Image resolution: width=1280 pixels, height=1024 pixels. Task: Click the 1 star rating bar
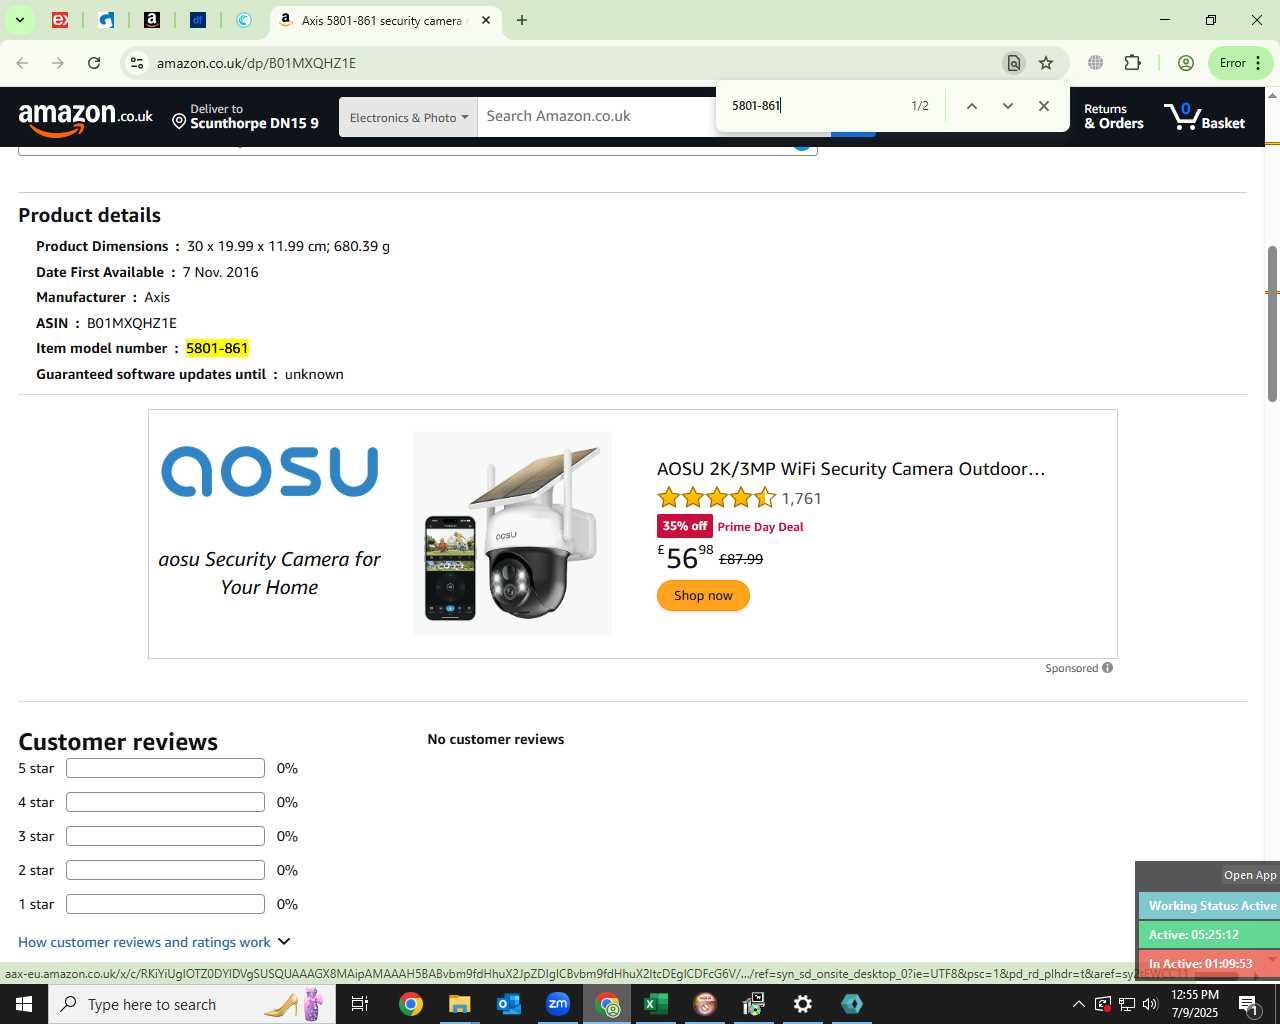165,904
